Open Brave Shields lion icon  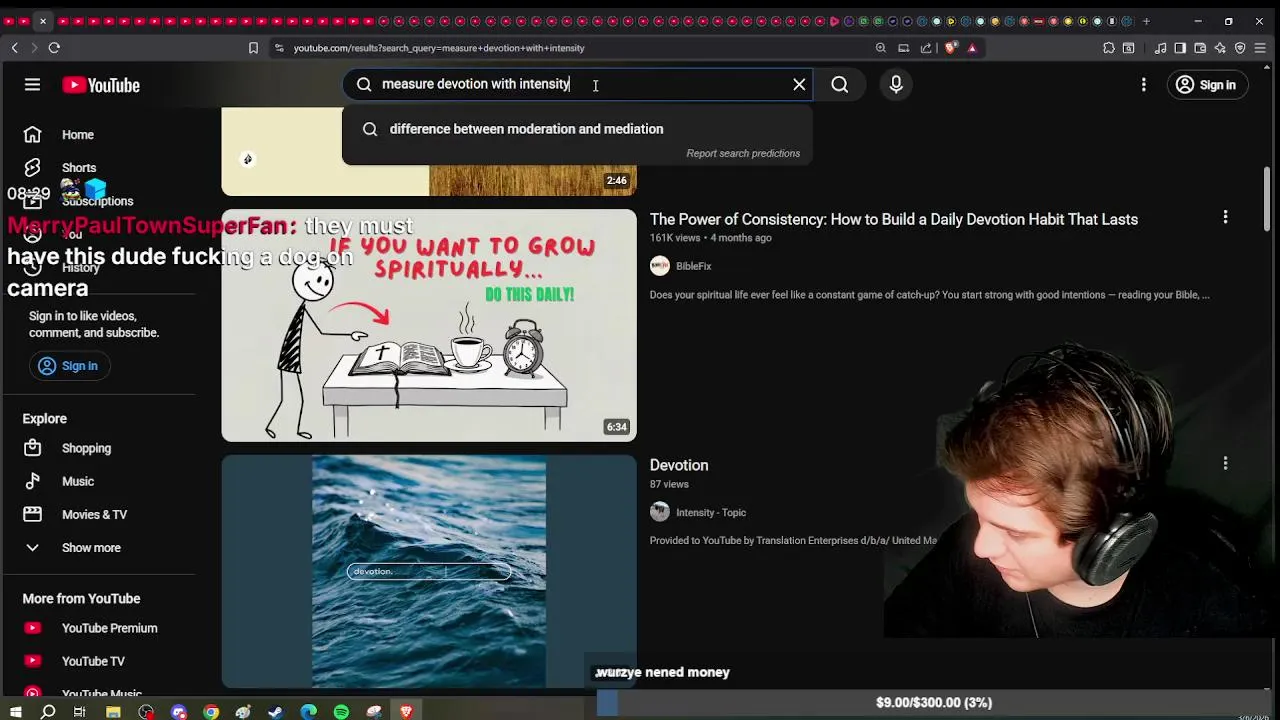point(951,48)
